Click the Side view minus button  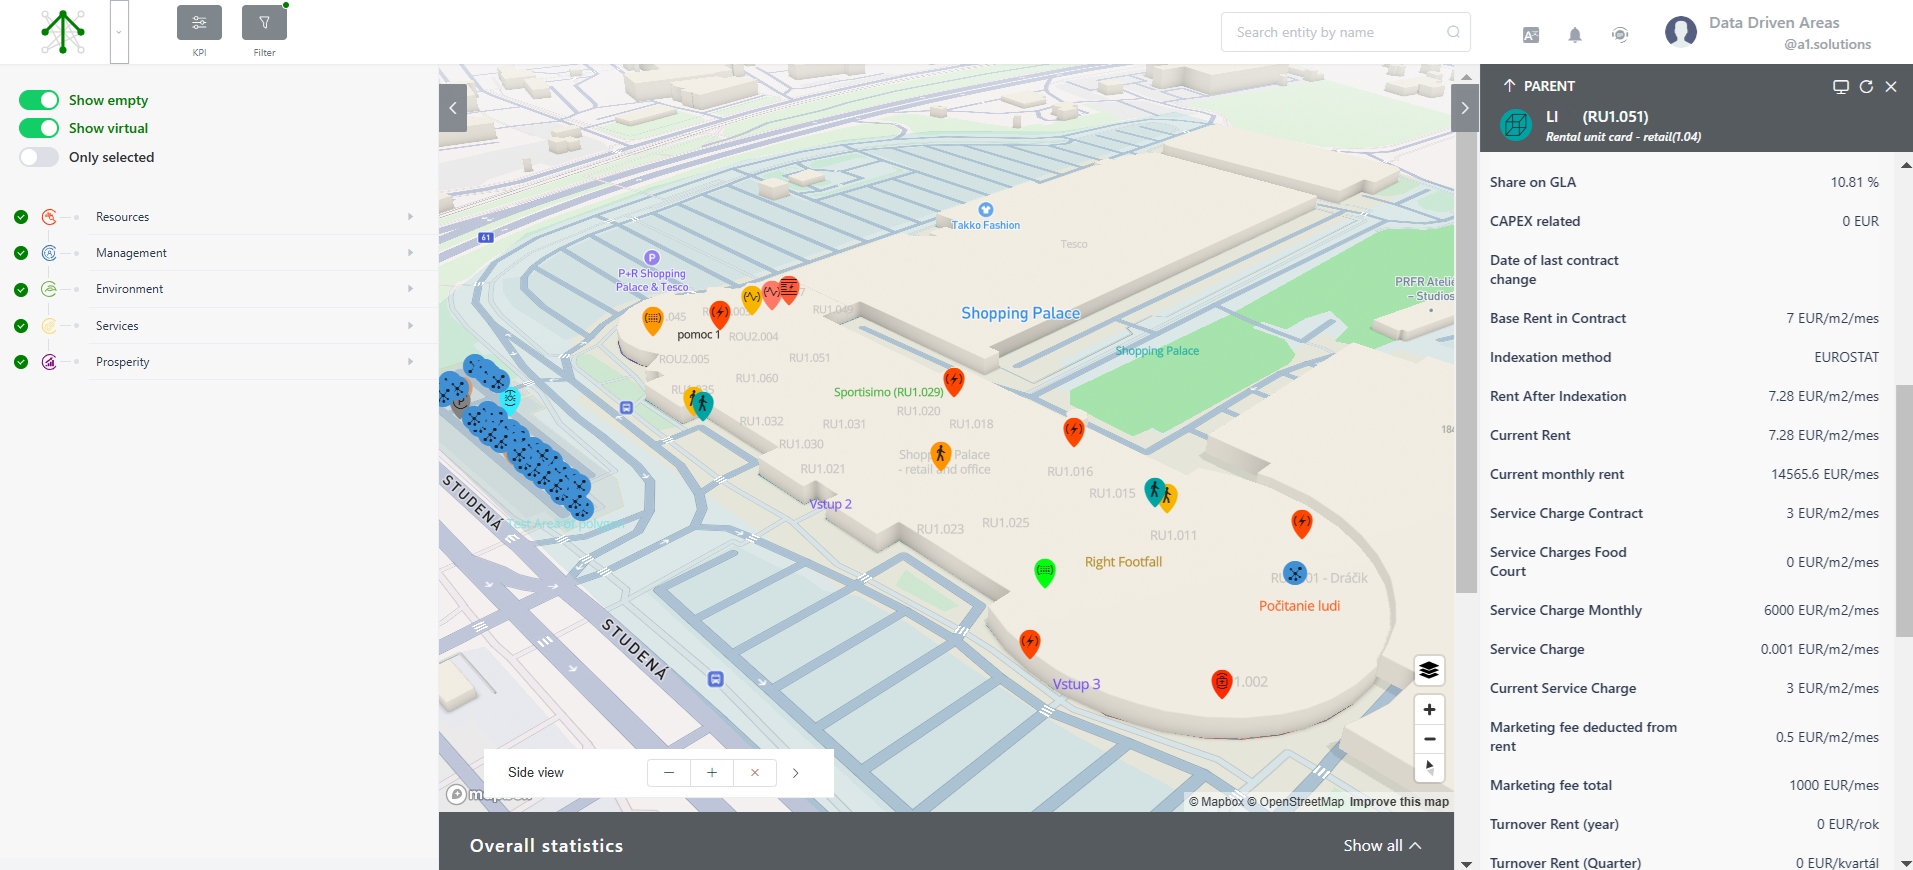[x=669, y=773]
